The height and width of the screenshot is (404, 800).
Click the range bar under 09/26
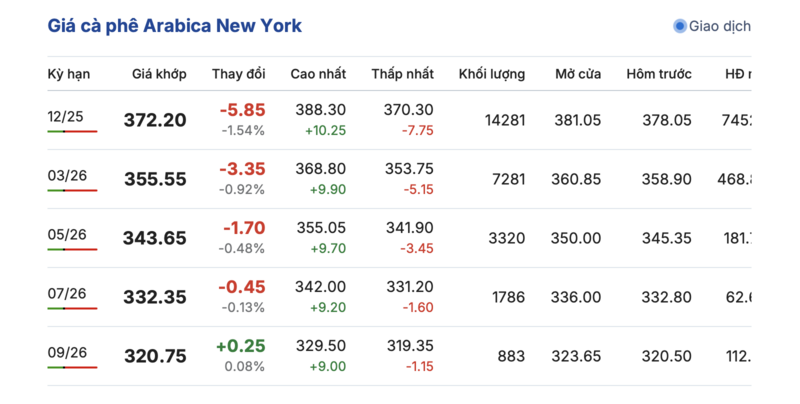pos(72,367)
